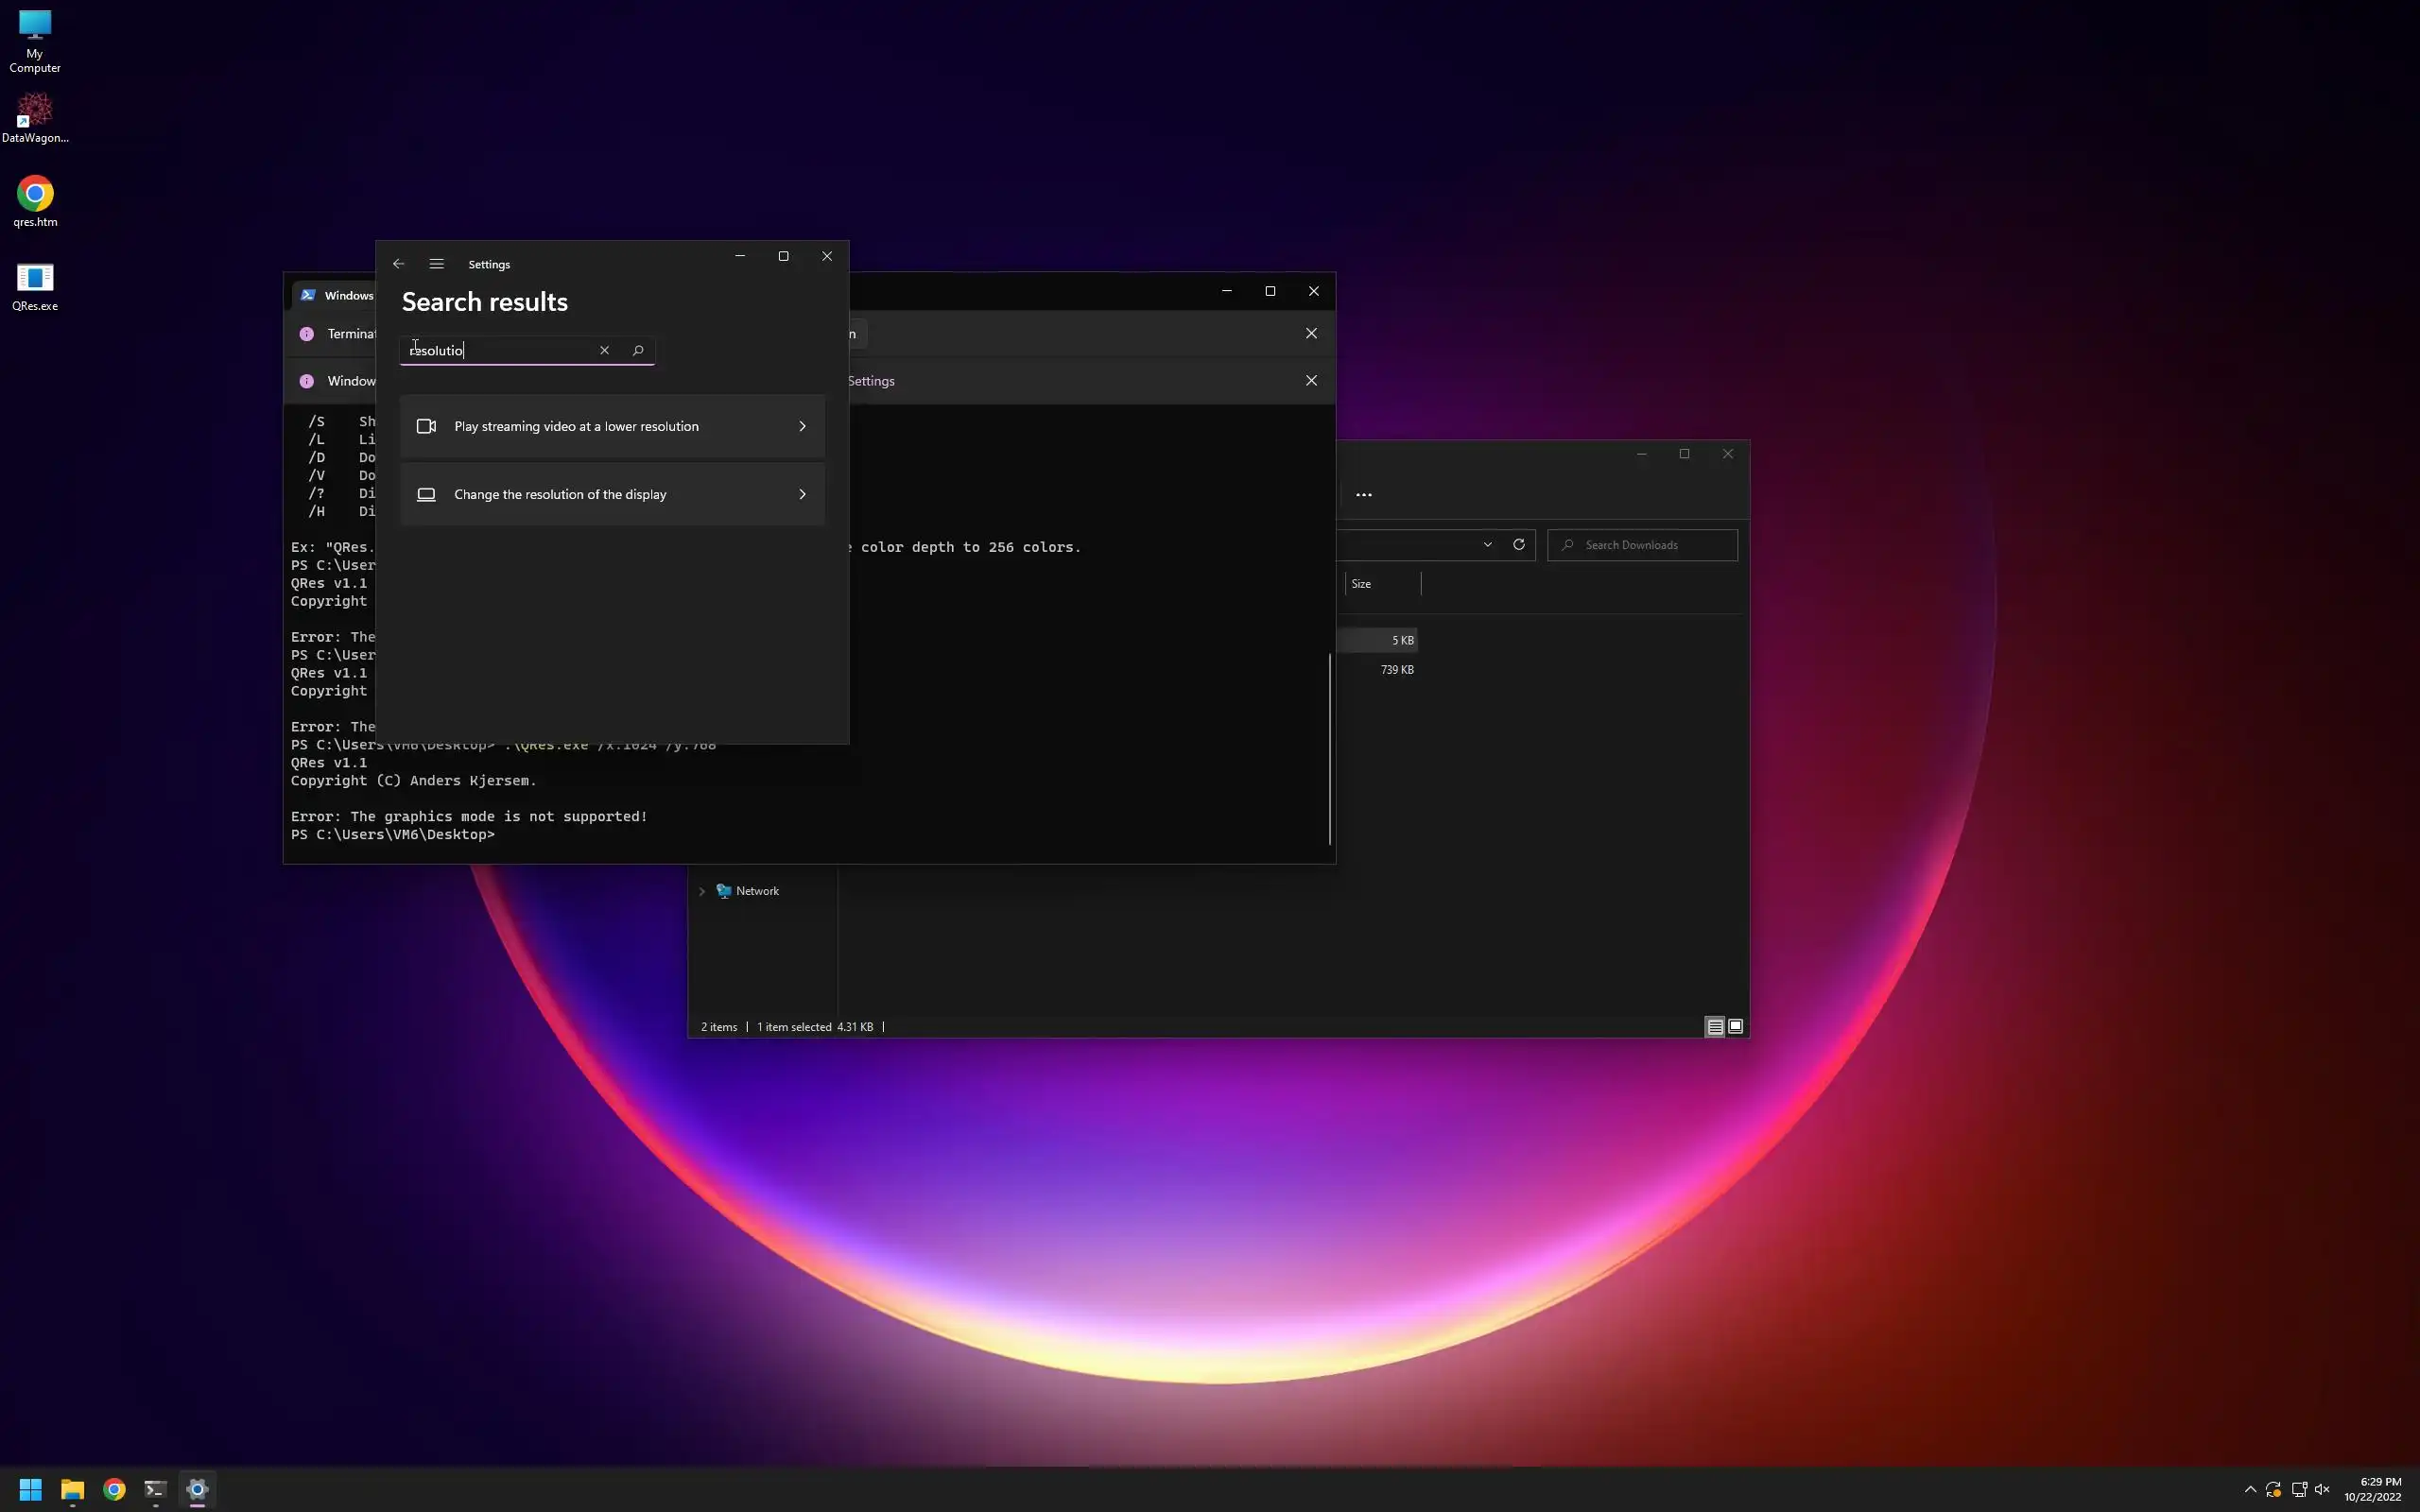Click Windows Start button on taskbar
The width and height of the screenshot is (2420, 1512).
pyautogui.click(x=30, y=1489)
